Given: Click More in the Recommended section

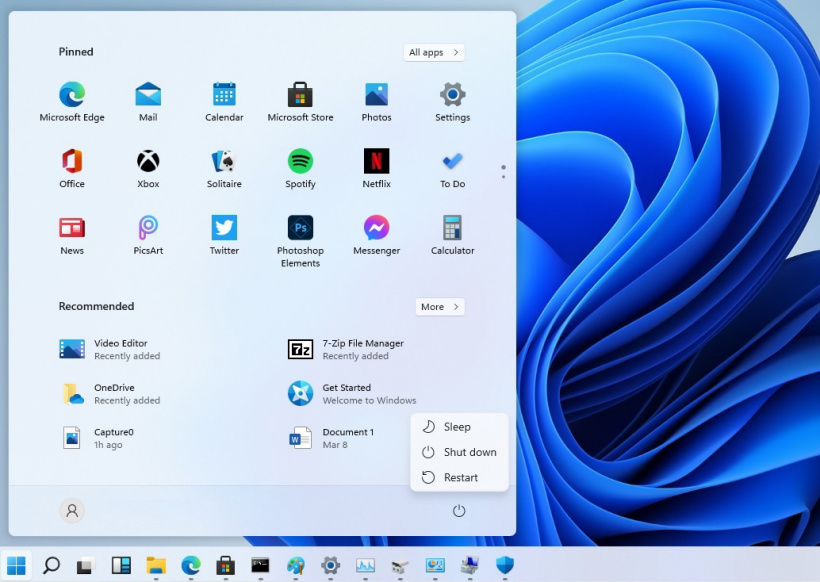Looking at the screenshot, I should point(440,306).
